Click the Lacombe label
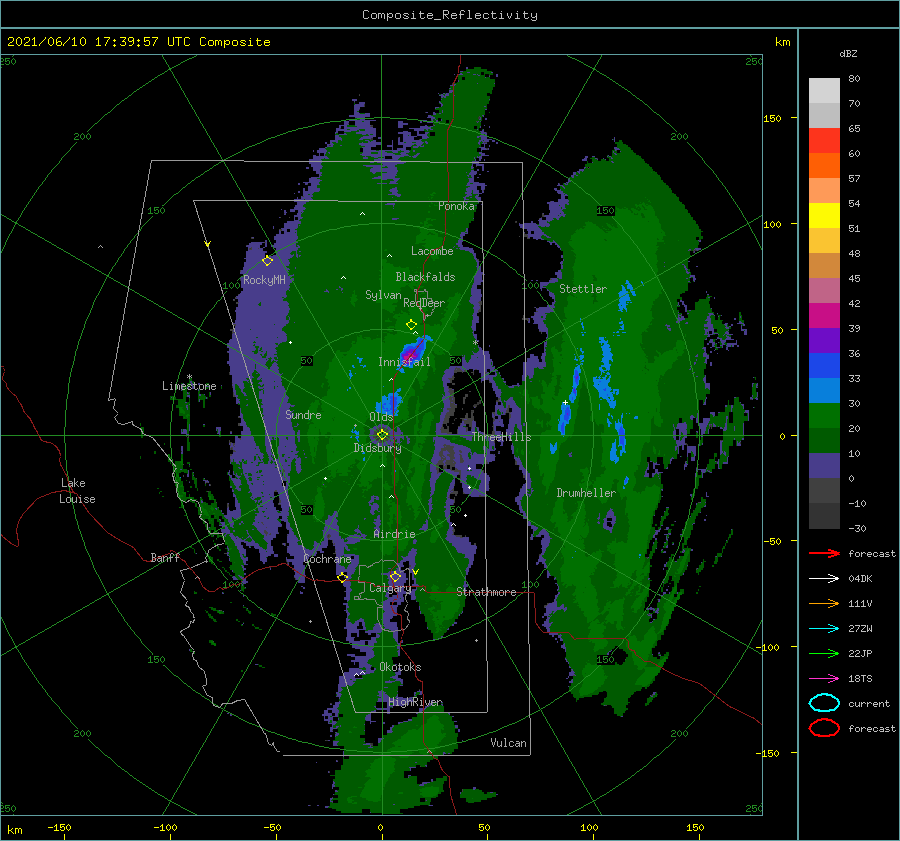This screenshot has width=900, height=841. [x=432, y=251]
